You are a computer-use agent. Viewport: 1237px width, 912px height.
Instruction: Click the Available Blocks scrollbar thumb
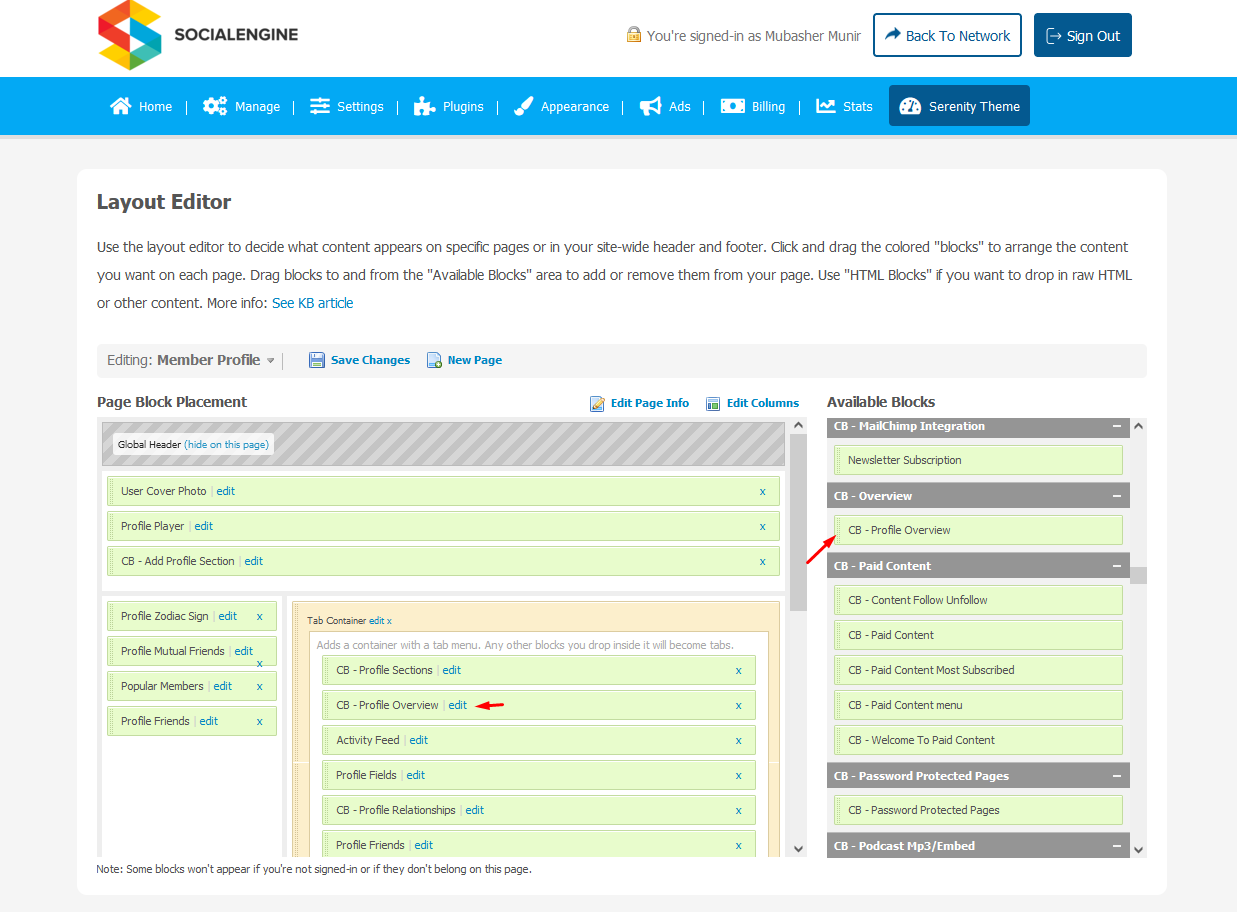click(x=1138, y=575)
